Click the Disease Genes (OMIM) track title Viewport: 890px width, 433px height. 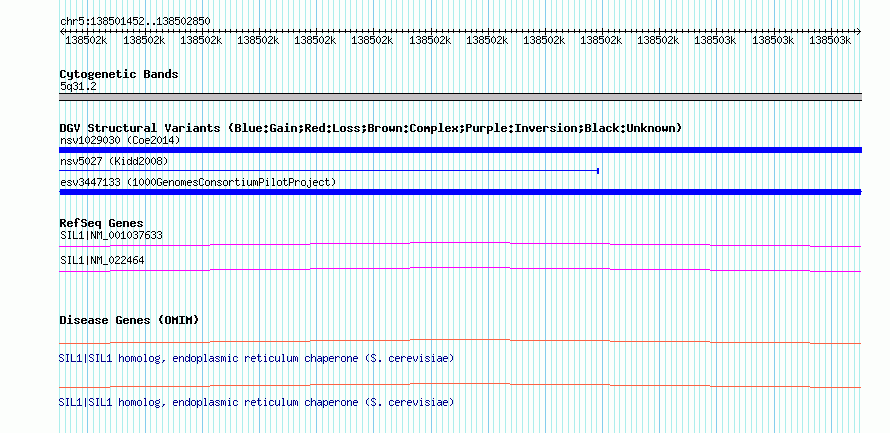point(129,320)
